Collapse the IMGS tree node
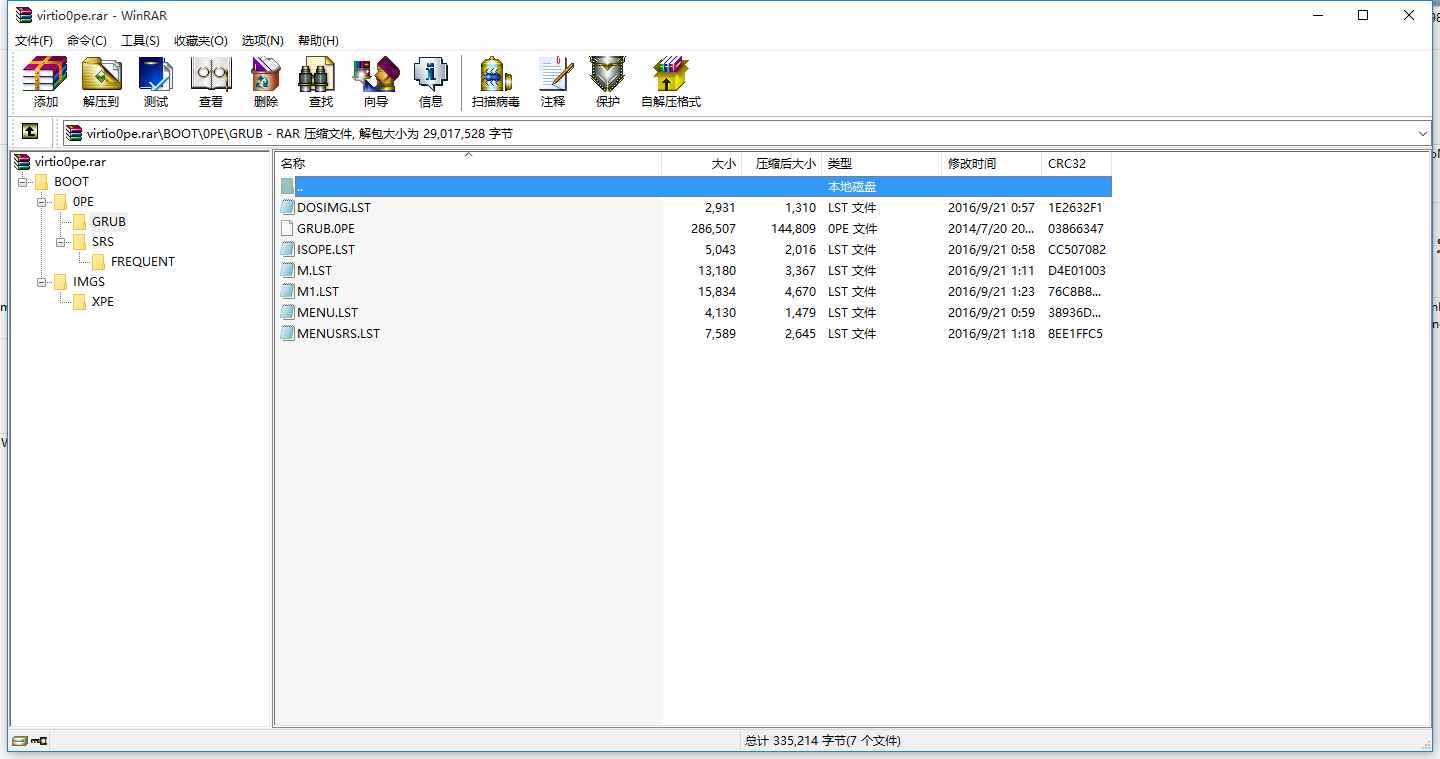The width and height of the screenshot is (1440, 759). pos(41,282)
